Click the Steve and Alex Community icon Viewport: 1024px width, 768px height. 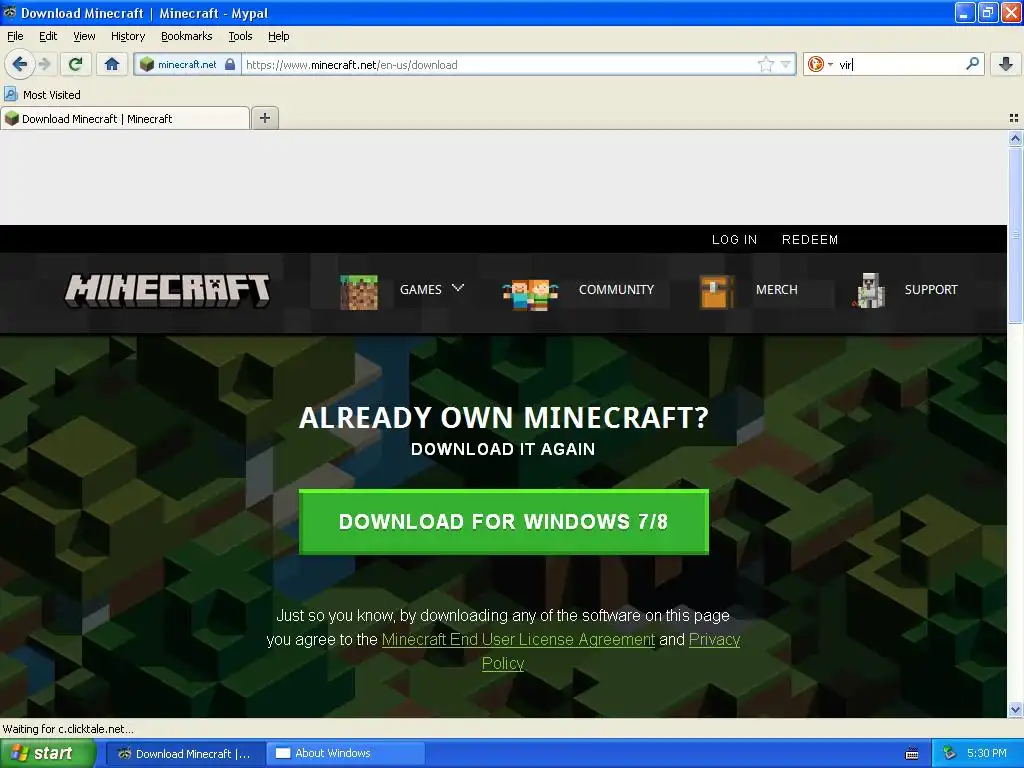[530, 295]
